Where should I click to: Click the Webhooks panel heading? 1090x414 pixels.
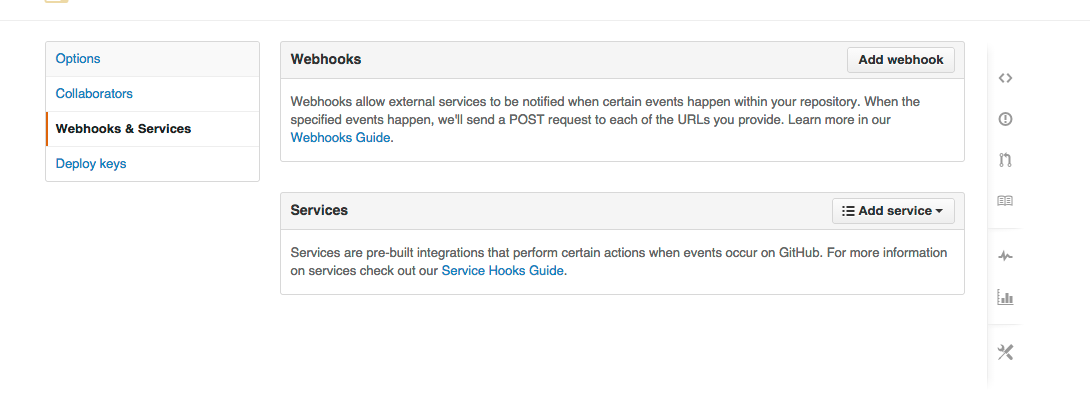point(326,59)
